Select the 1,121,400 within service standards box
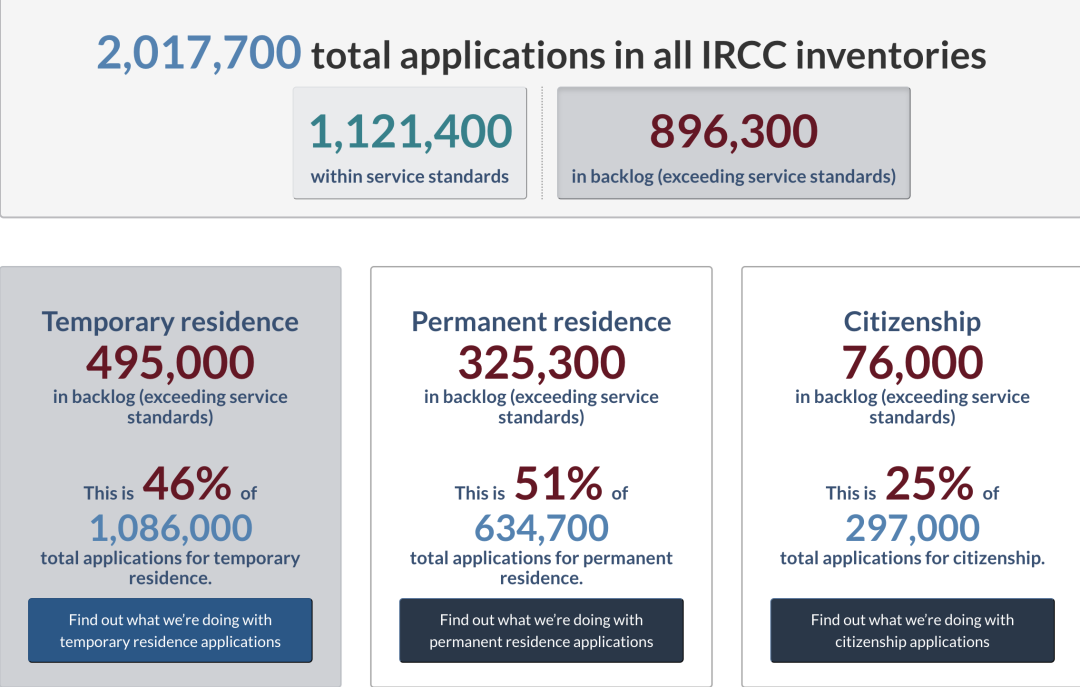Image resolution: width=1080 pixels, height=687 pixels. pos(410,143)
